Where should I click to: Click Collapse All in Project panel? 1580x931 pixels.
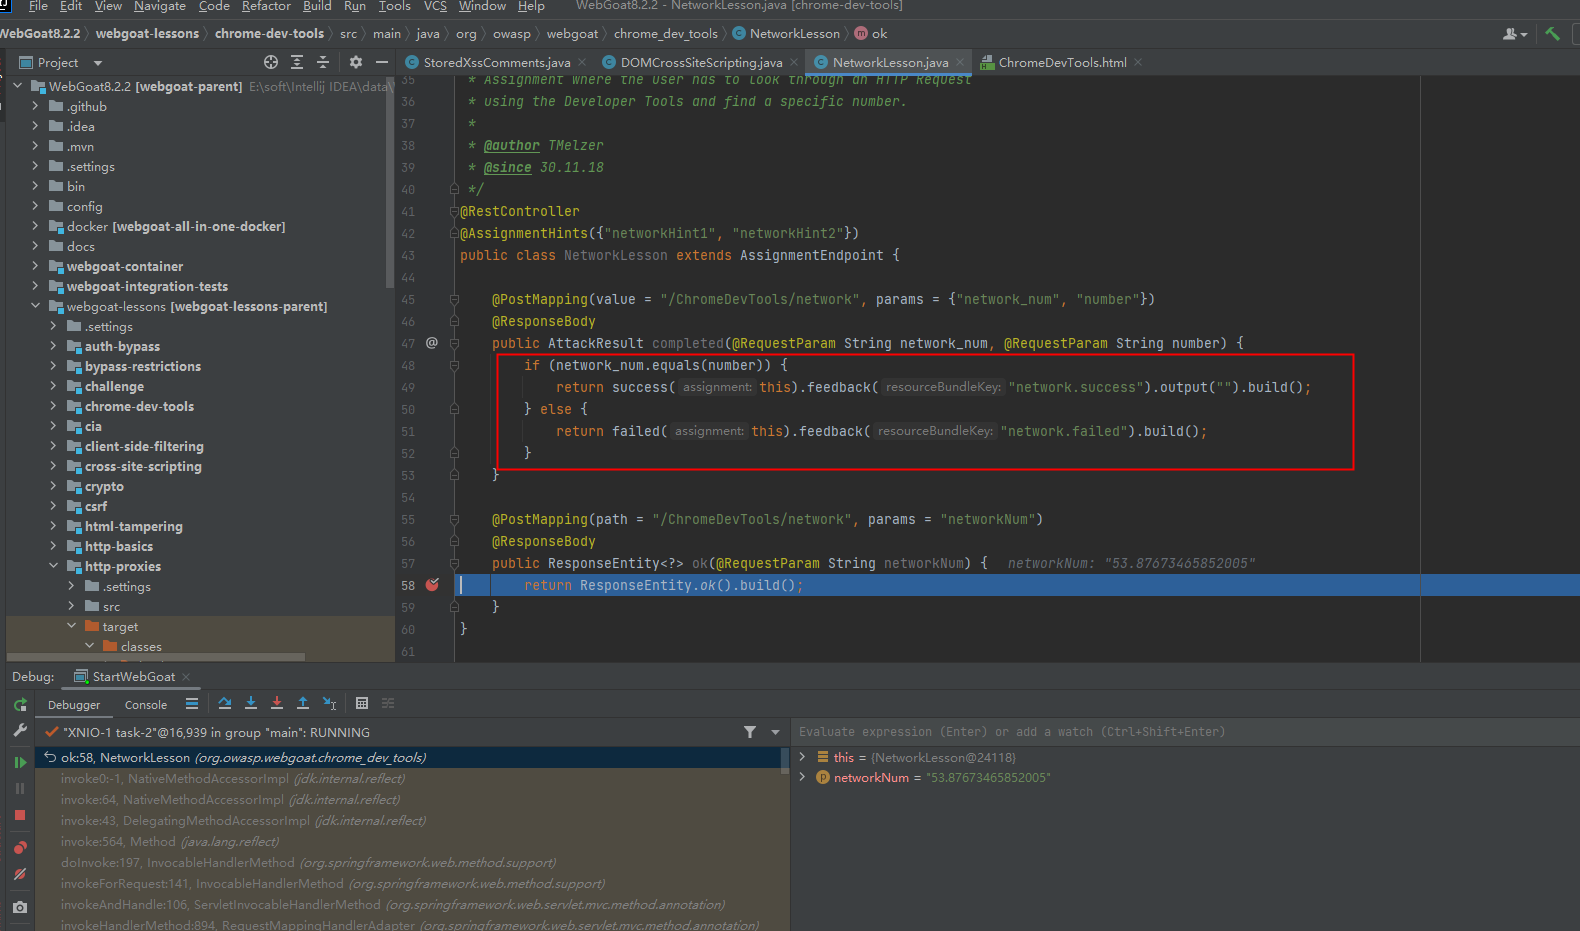(323, 62)
